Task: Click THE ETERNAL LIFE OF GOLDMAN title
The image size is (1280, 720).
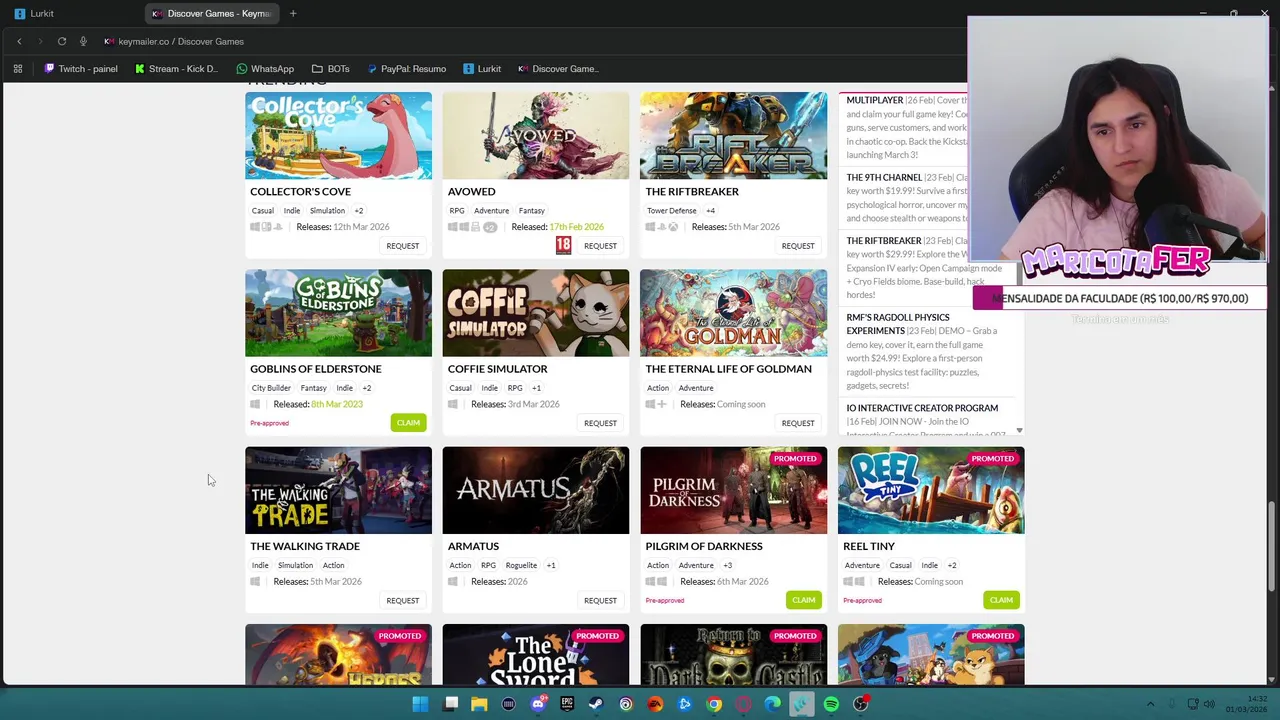Action: [x=729, y=369]
